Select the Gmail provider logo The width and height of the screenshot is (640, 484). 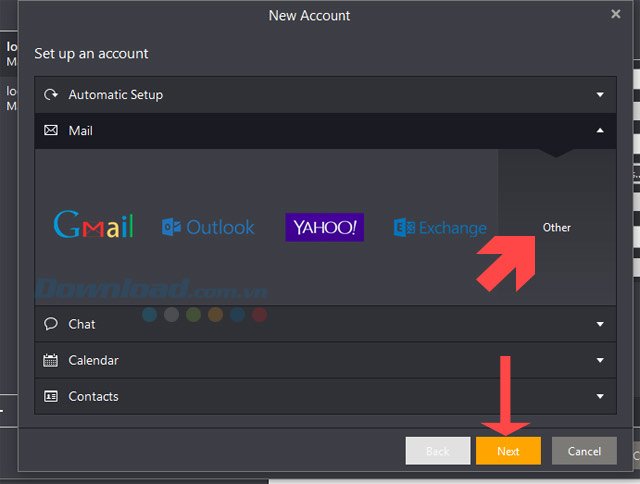93,224
